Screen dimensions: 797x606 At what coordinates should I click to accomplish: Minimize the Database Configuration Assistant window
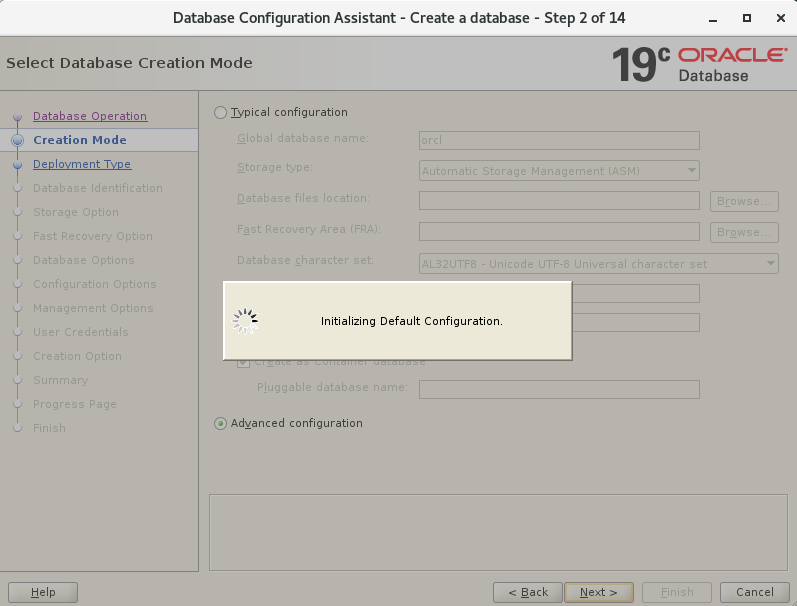click(x=713, y=18)
